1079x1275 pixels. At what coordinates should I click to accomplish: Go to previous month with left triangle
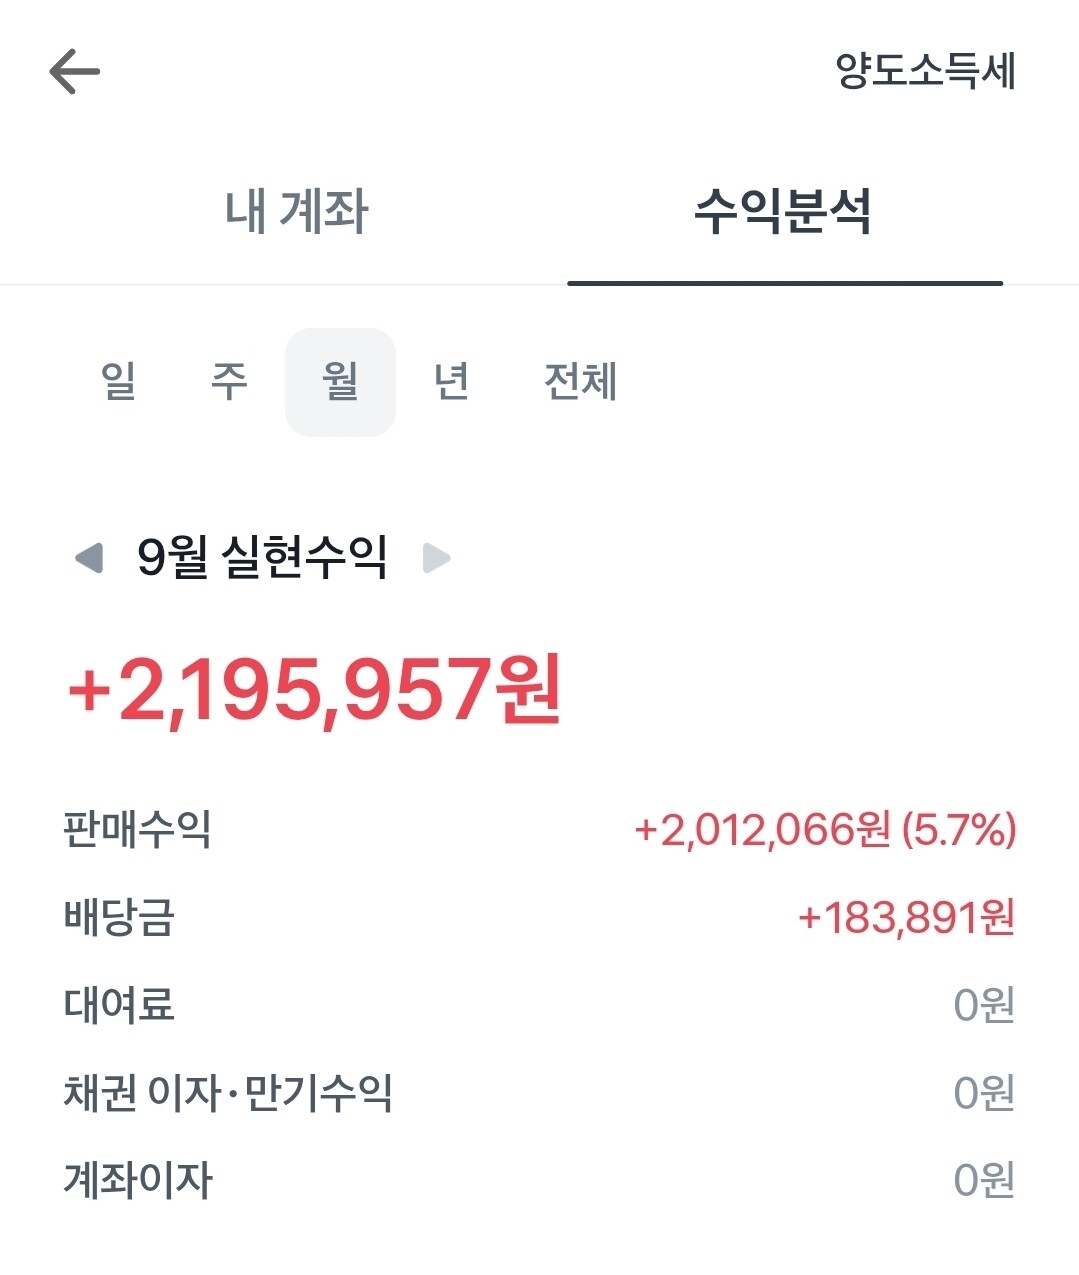coord(90,558)
